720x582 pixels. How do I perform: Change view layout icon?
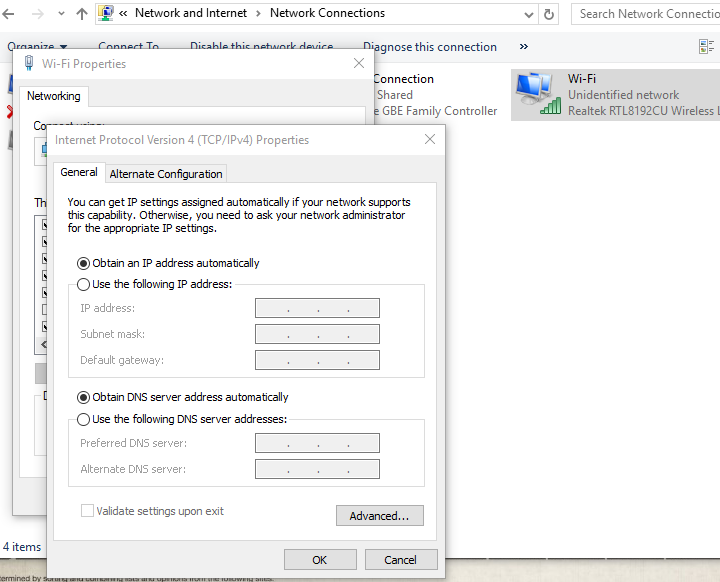coord(706,46)
